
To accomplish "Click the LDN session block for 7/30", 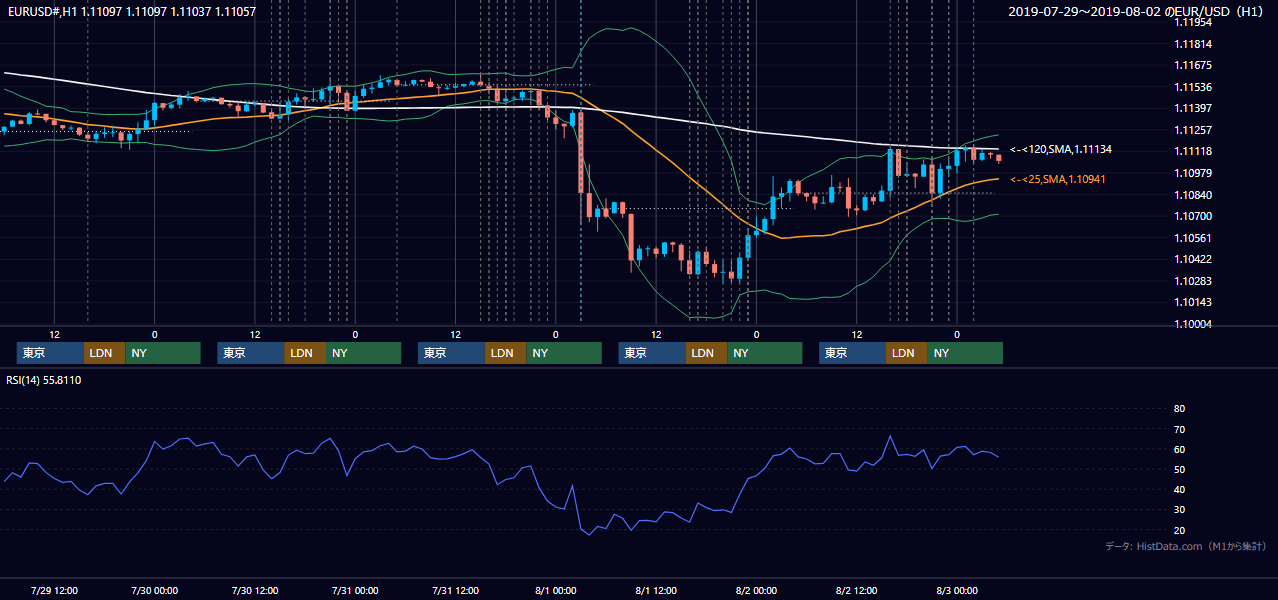I will [304, 353].
